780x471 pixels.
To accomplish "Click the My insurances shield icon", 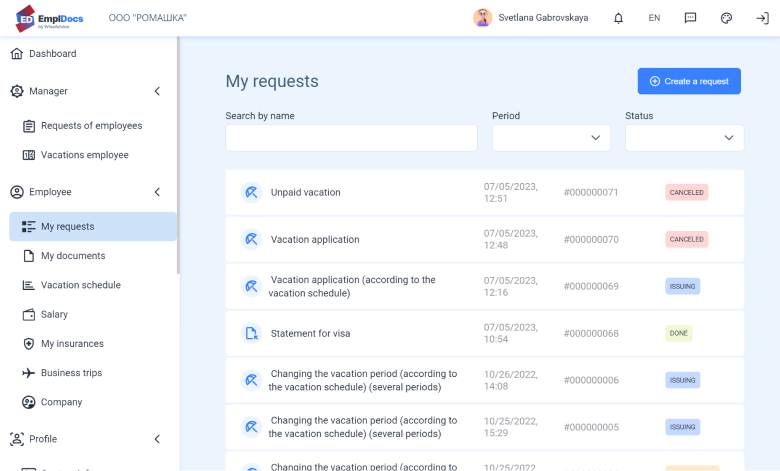I will tap(30, 344).
